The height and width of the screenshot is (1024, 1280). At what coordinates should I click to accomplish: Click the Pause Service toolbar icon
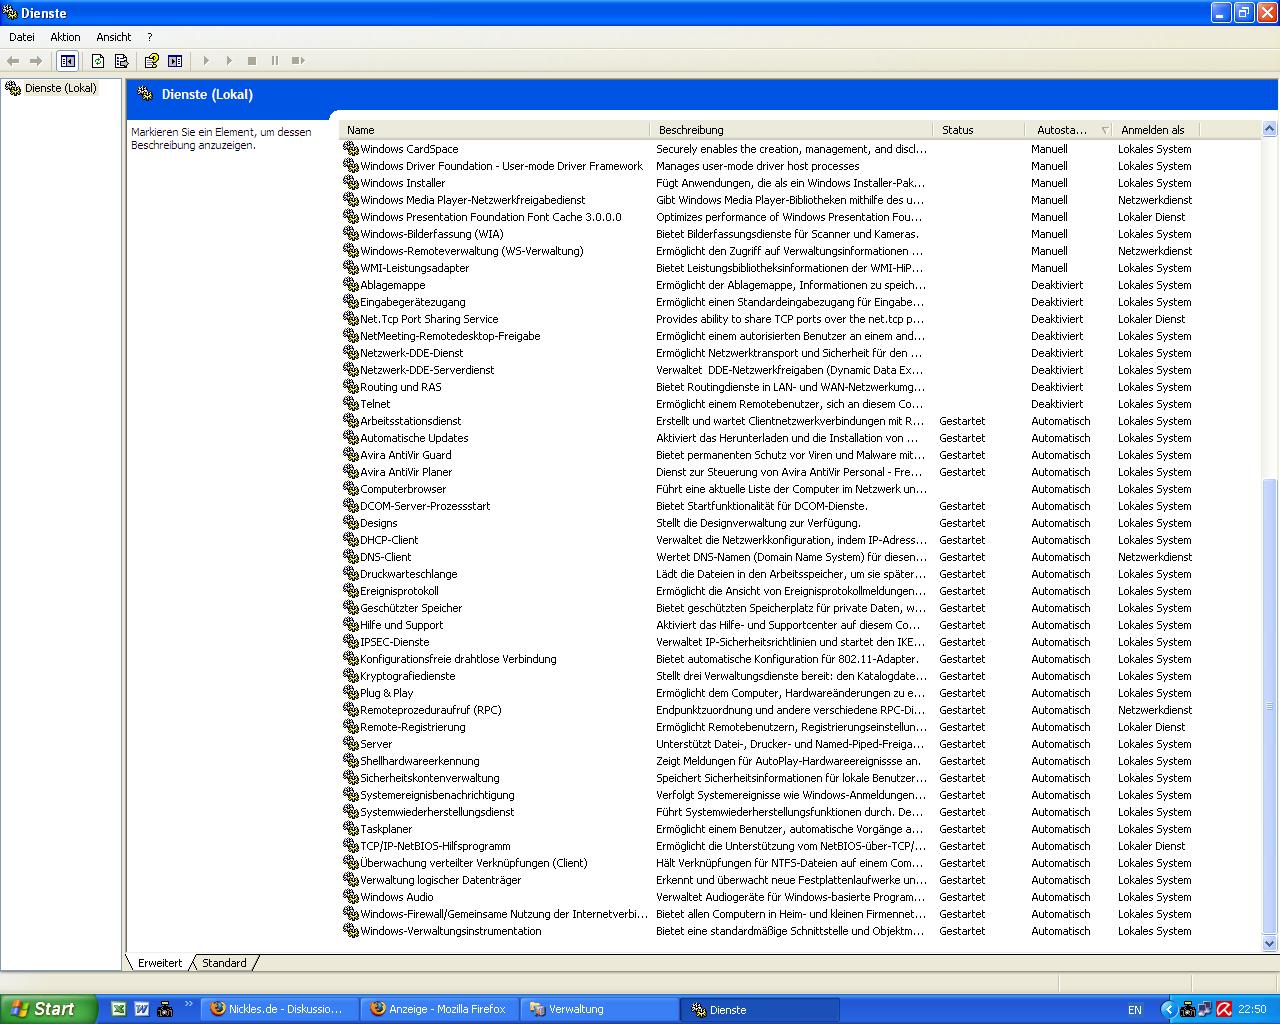pos(275,61)
